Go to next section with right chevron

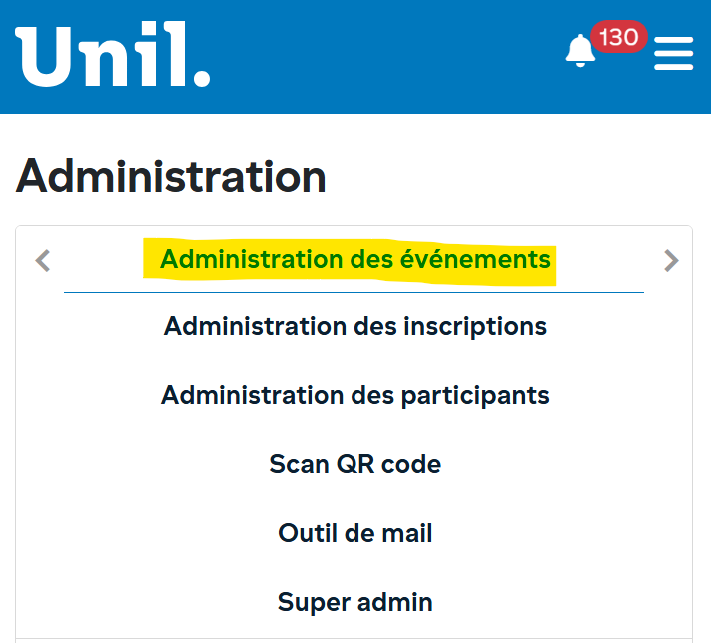tap(671, 261)
